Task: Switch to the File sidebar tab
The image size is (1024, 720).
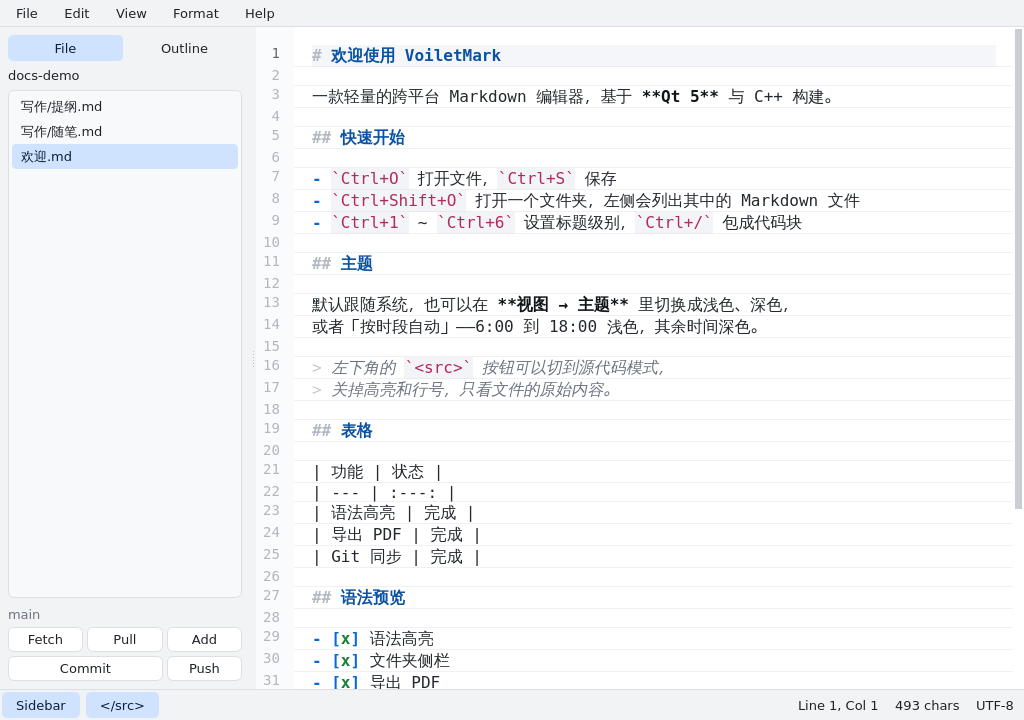Action: tap(65, 48)
